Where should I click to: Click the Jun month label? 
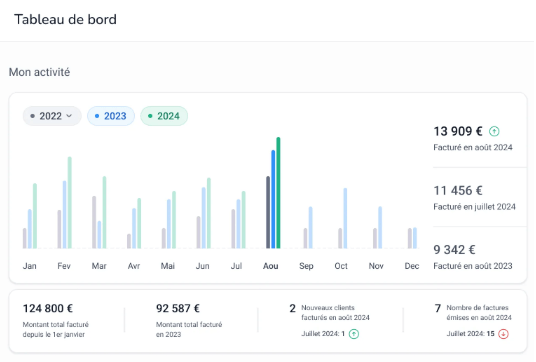tap(202, 266)
